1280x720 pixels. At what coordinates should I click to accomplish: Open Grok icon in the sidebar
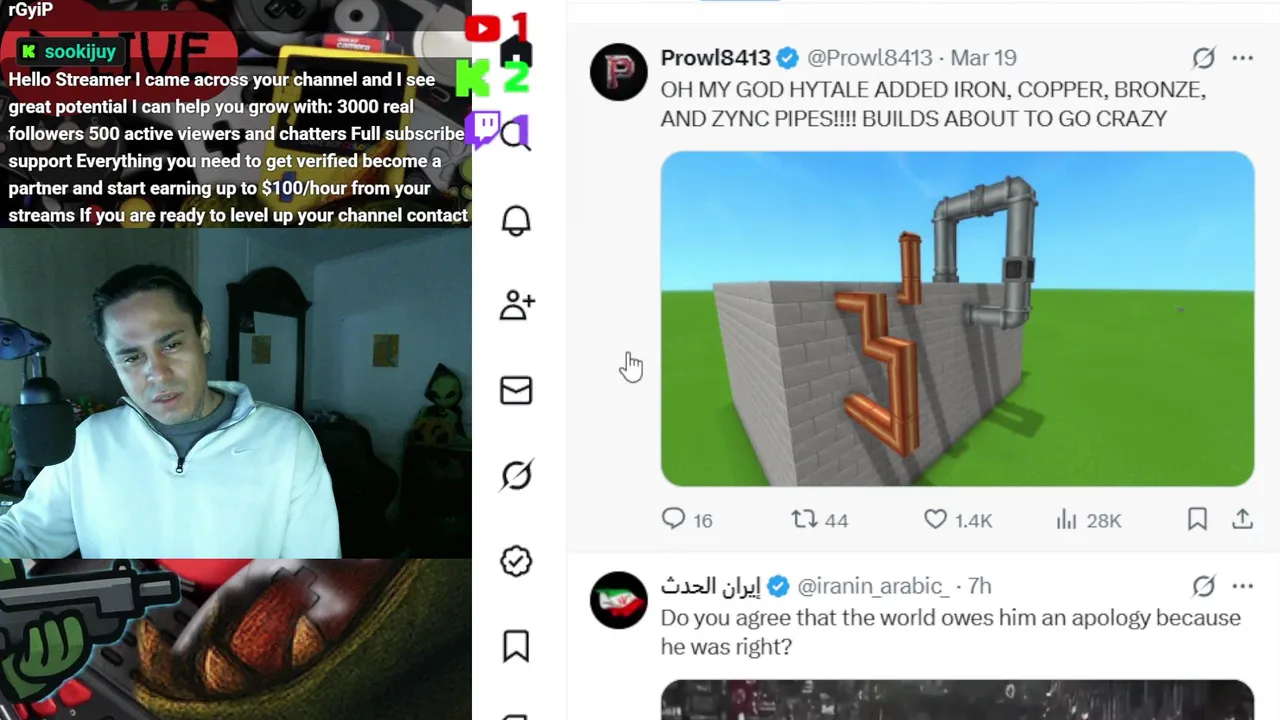pos(516,475)
